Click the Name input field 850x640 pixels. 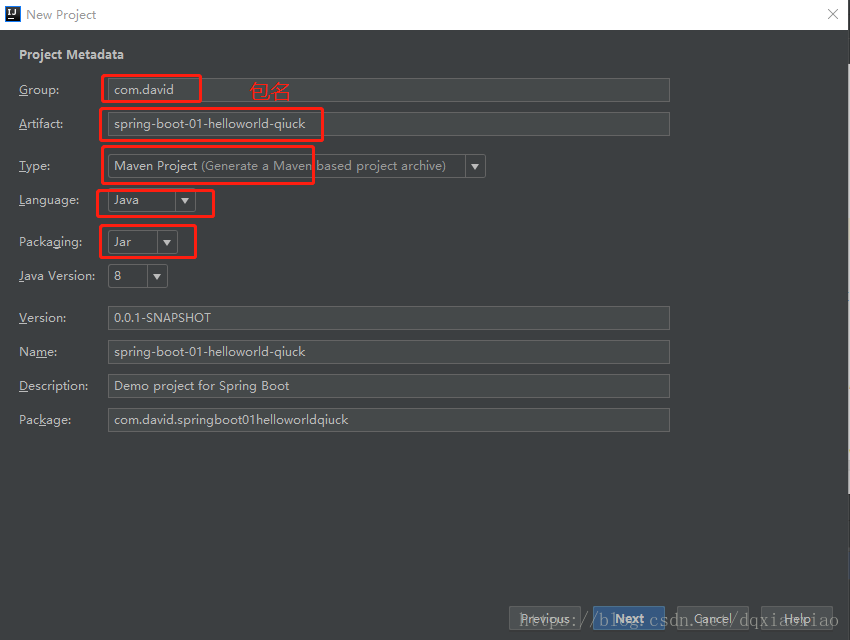click(388, 351)
